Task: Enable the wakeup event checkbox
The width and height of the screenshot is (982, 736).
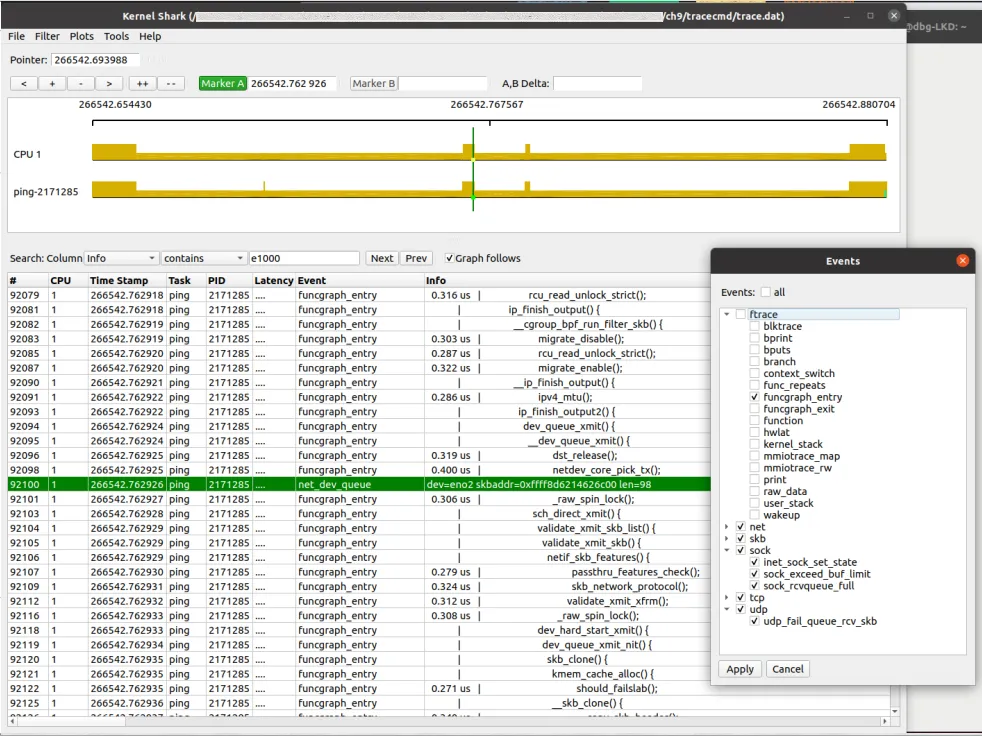Action: tap(754, 515)
